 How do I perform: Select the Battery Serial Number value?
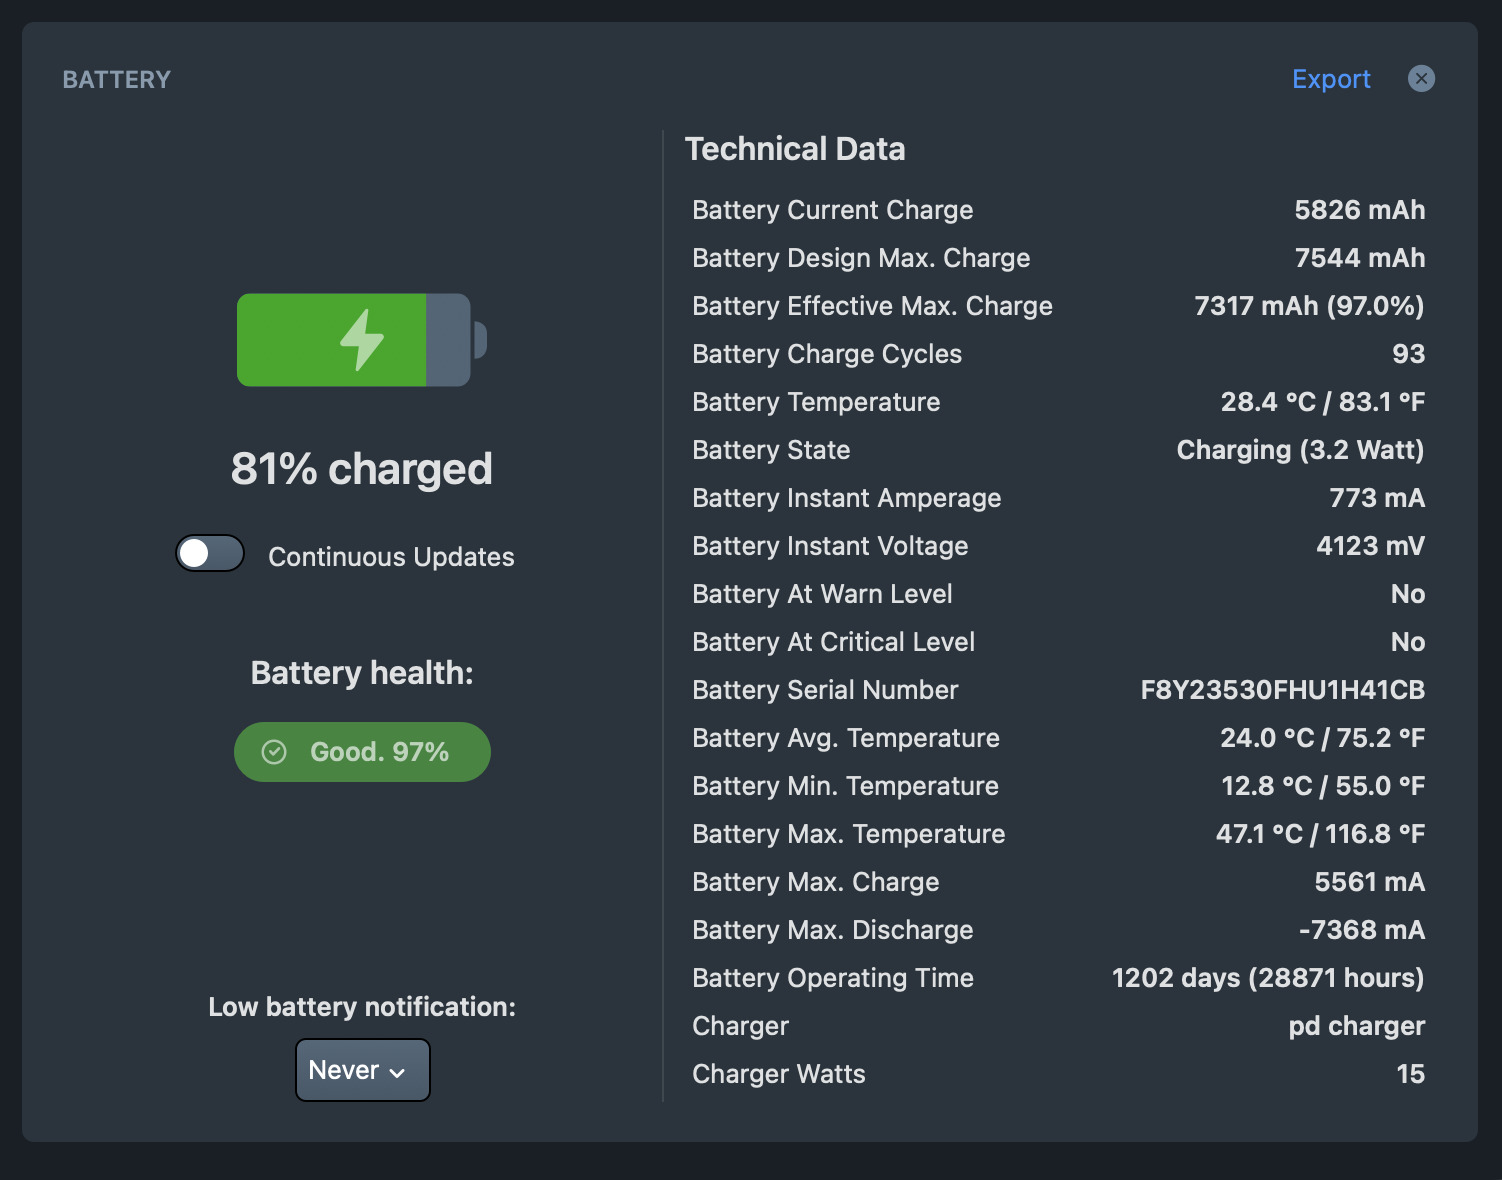click(x=1282, y=690)
